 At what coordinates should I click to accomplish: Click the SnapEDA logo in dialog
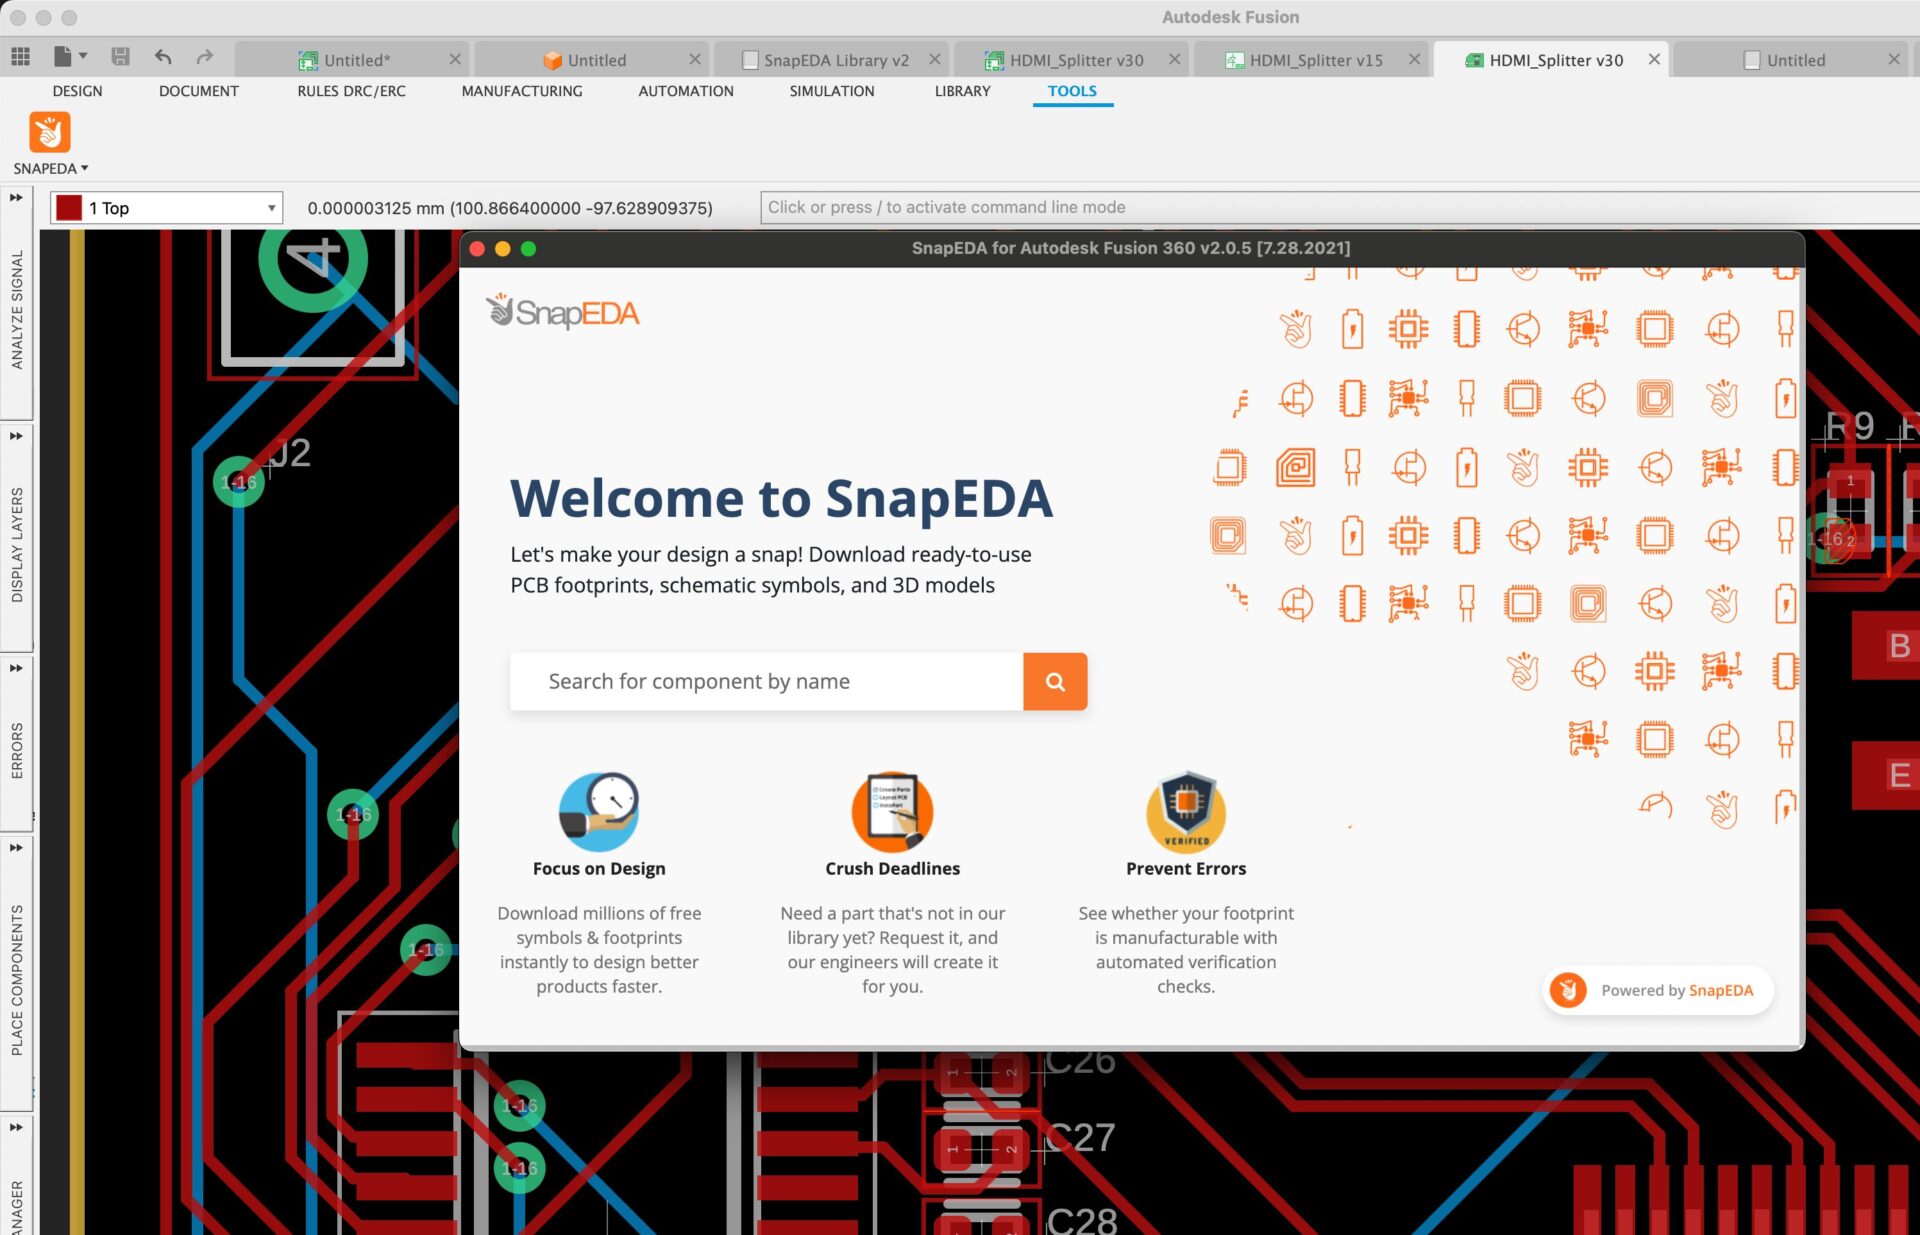(x=563, y=312)
